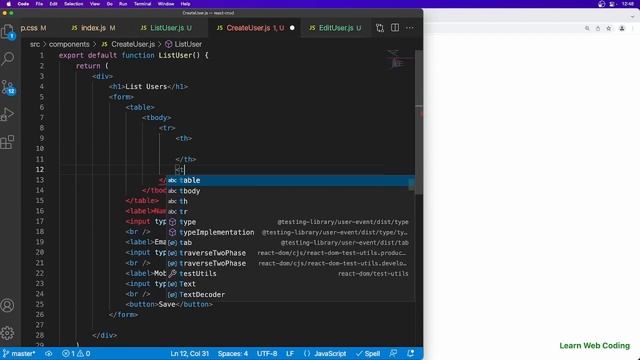The width and height of the screenshot is (640, 360).
Task: Select the JavaScript language mode
Action: [x=325, y=353]
